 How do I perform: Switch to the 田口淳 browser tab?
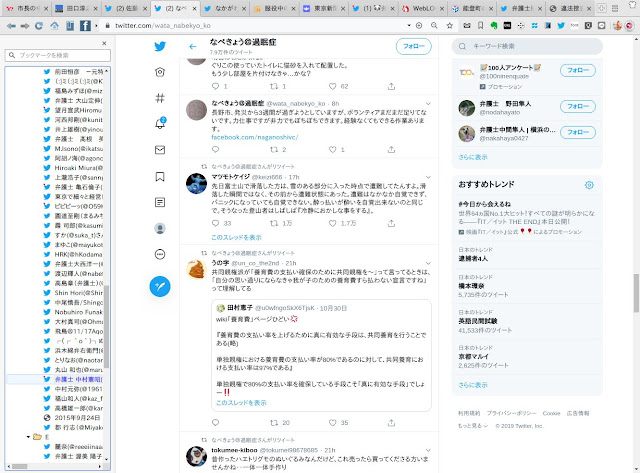click(x=78, y=8)
